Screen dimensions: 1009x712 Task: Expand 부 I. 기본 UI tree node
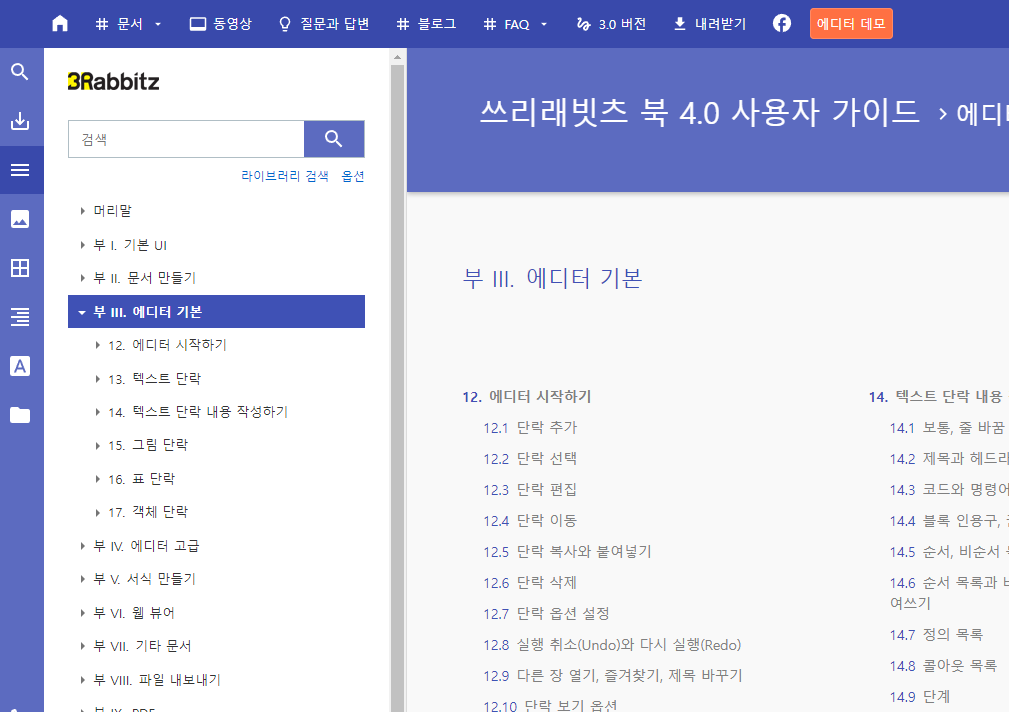(x=82, y=245)
